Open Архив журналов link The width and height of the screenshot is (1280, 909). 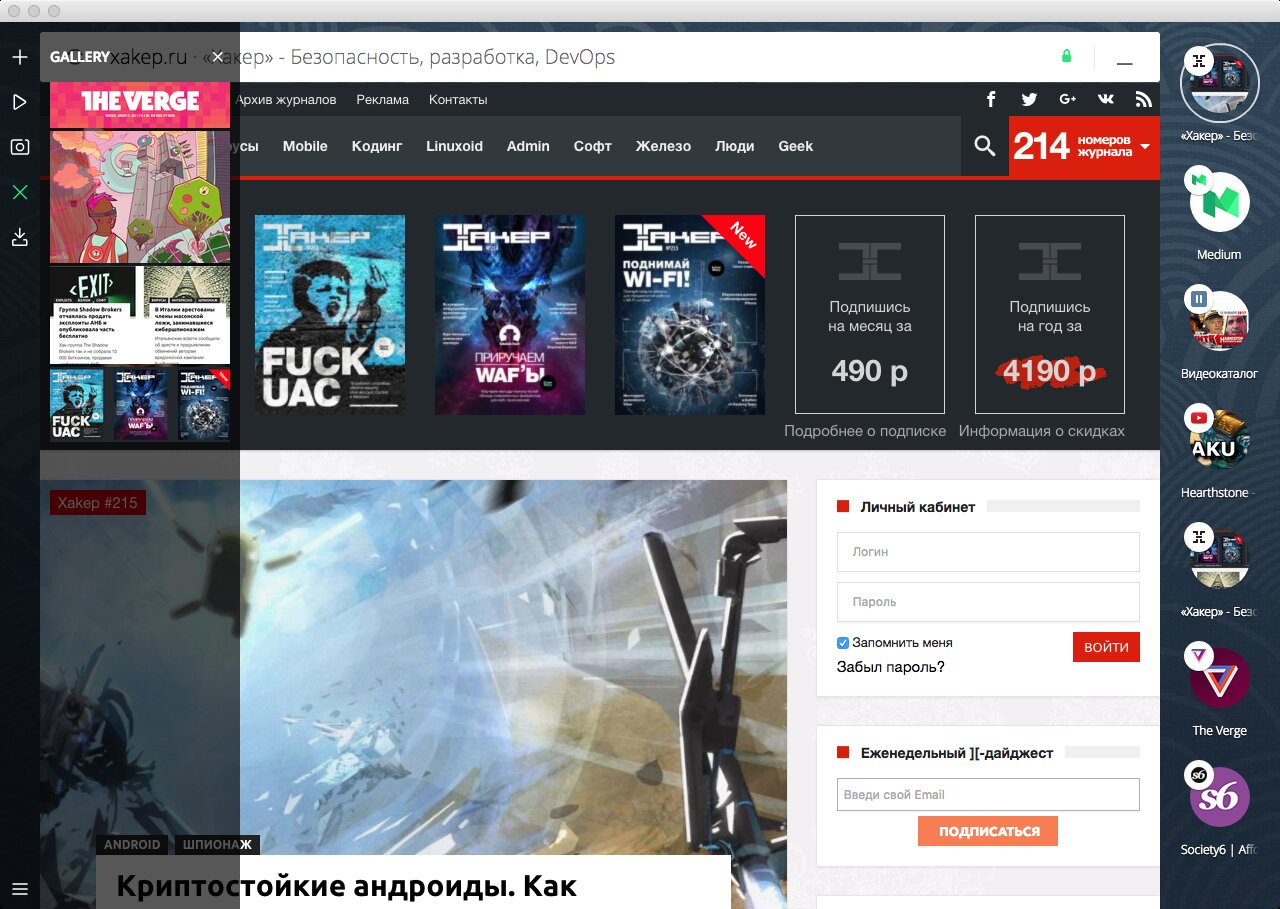click(286, 99)
